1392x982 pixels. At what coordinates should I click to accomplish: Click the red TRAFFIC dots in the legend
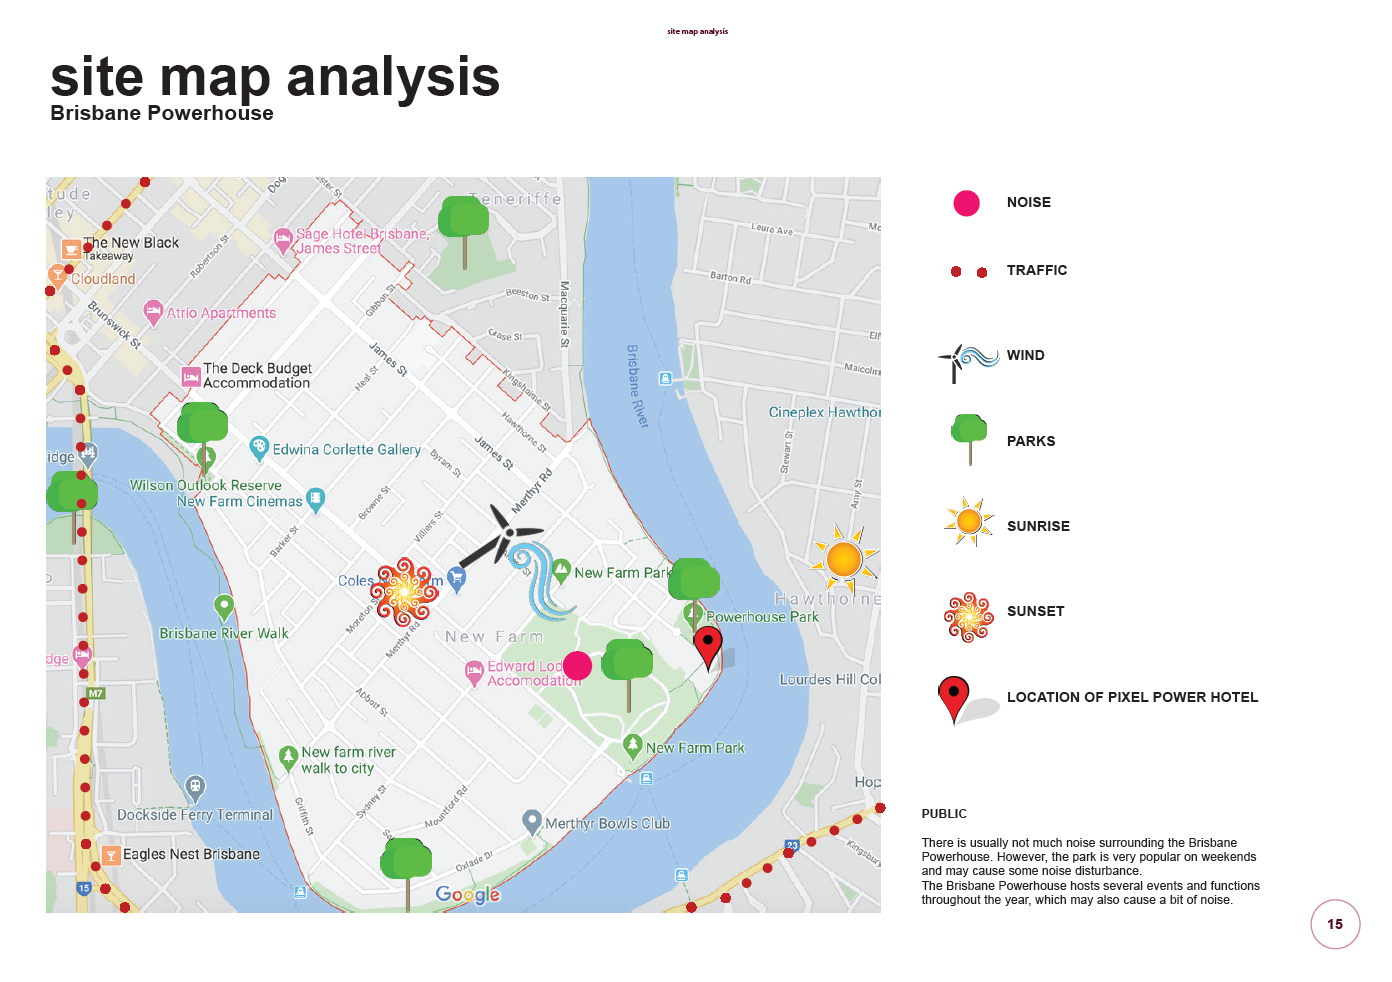tap(969, 272)
